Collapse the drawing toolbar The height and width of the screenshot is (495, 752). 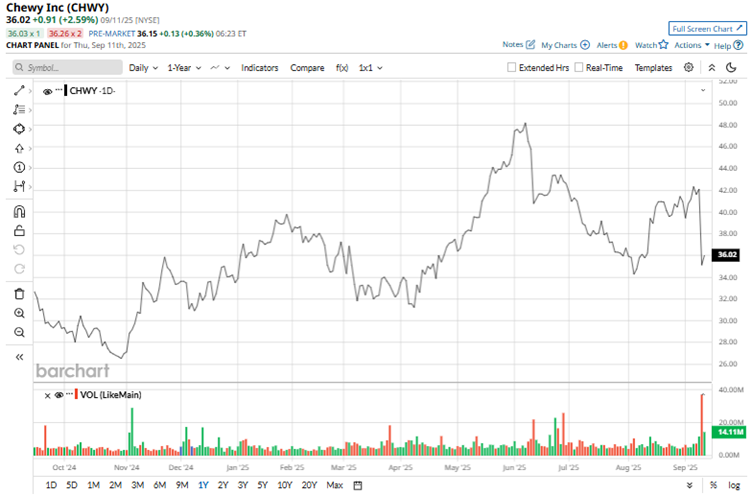pyautogui.click(x=19, y=357)
